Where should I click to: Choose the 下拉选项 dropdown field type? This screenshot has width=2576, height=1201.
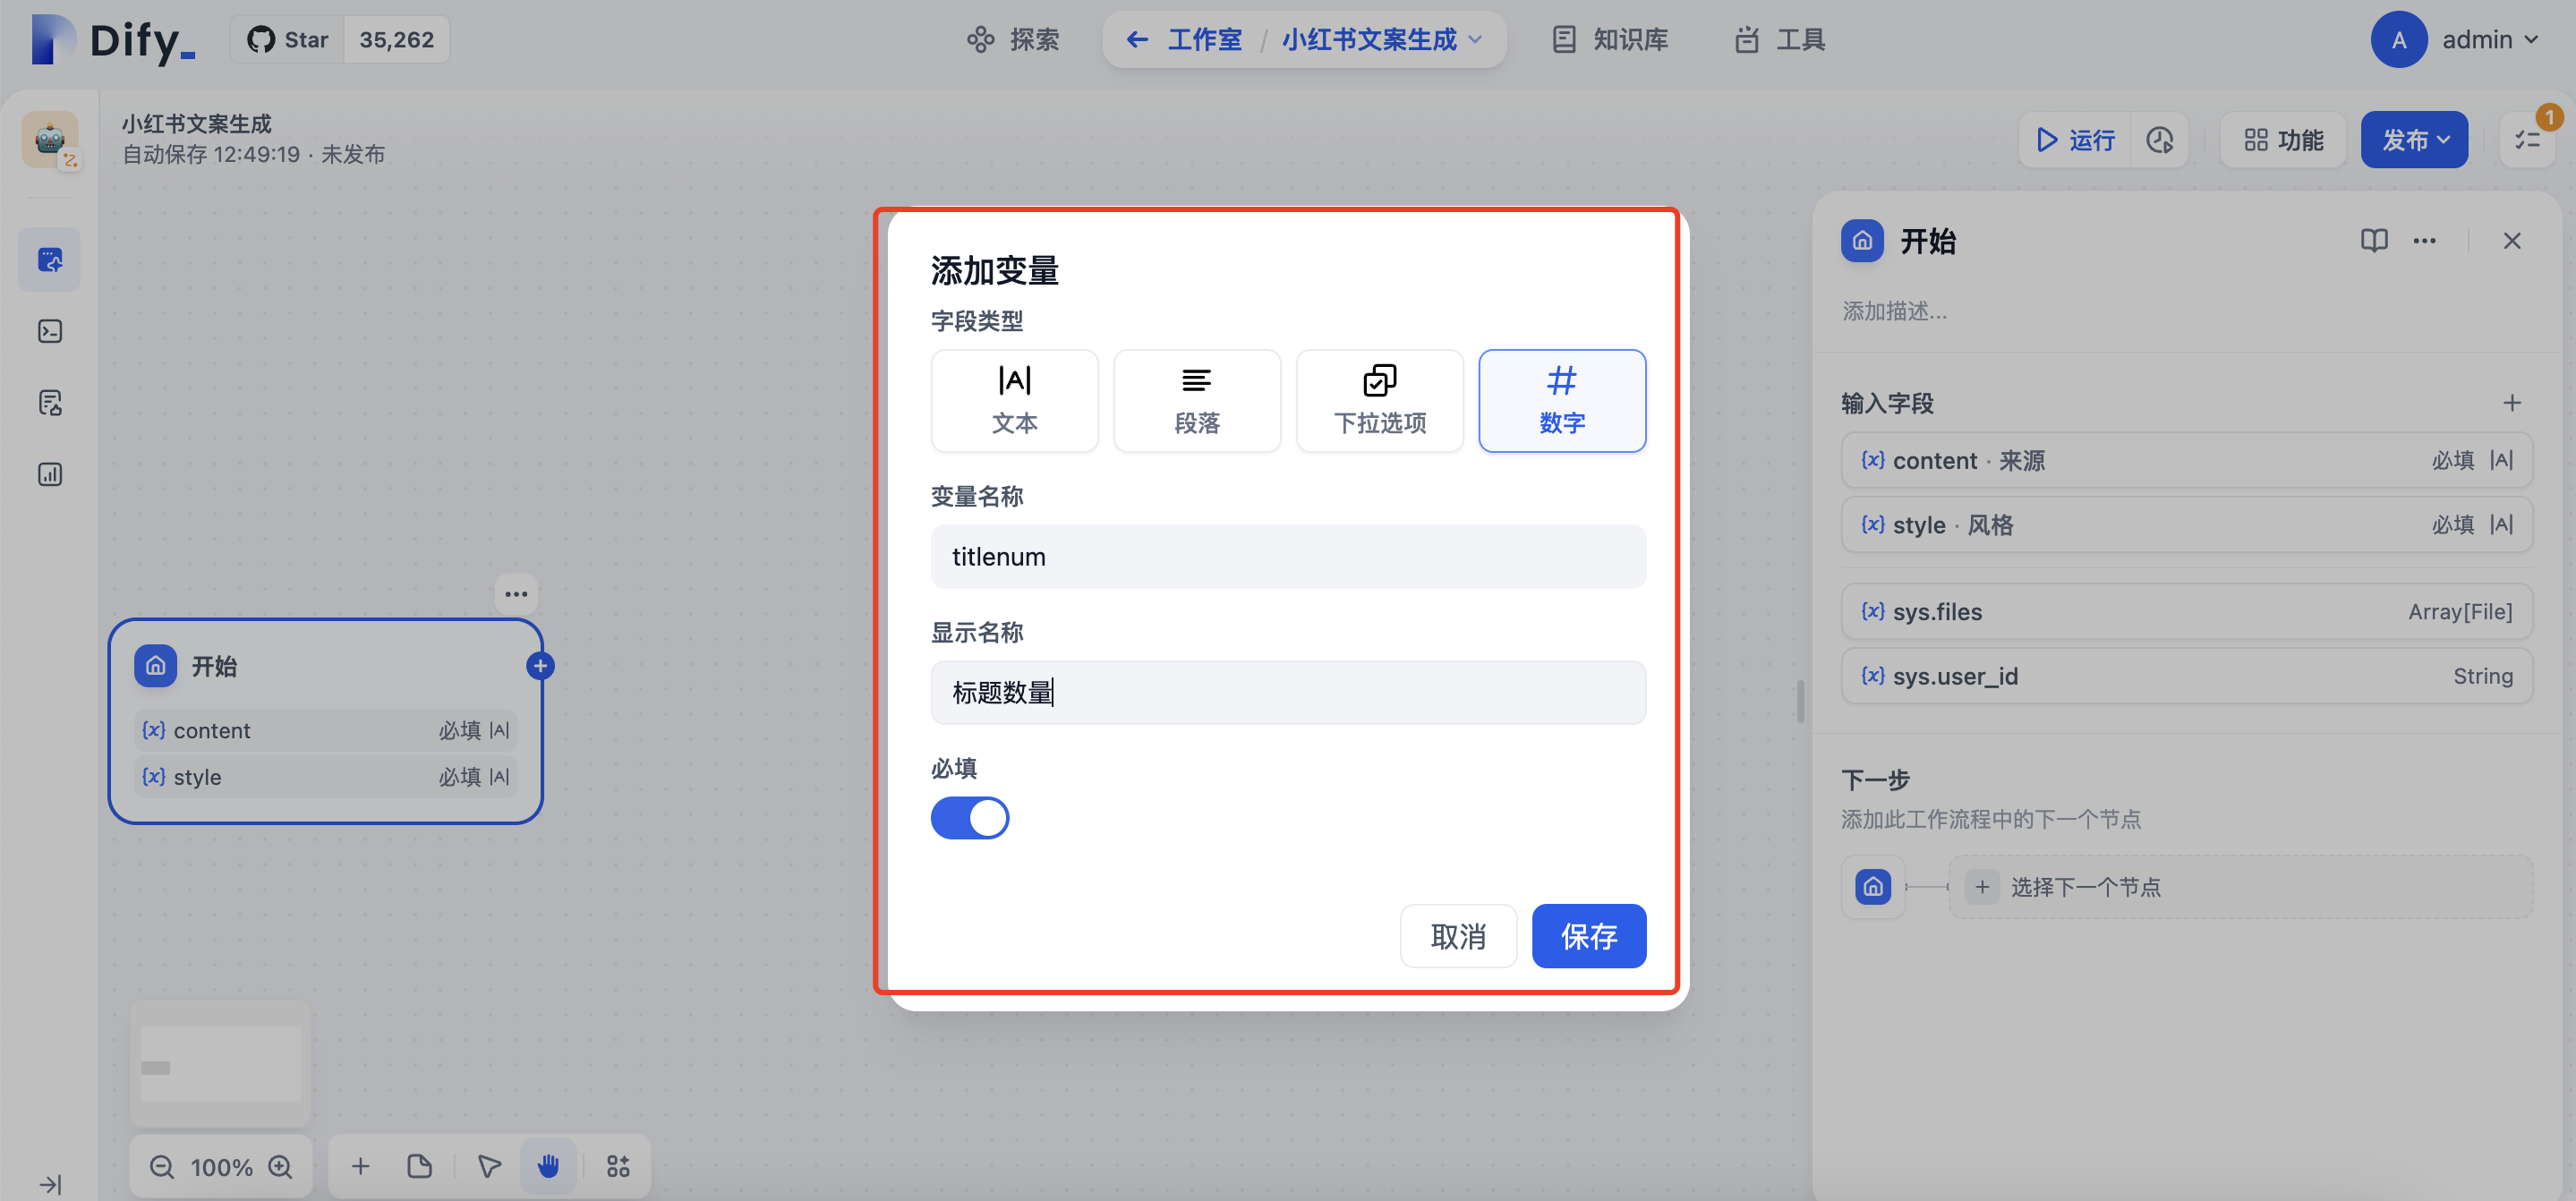(1379, 400)
